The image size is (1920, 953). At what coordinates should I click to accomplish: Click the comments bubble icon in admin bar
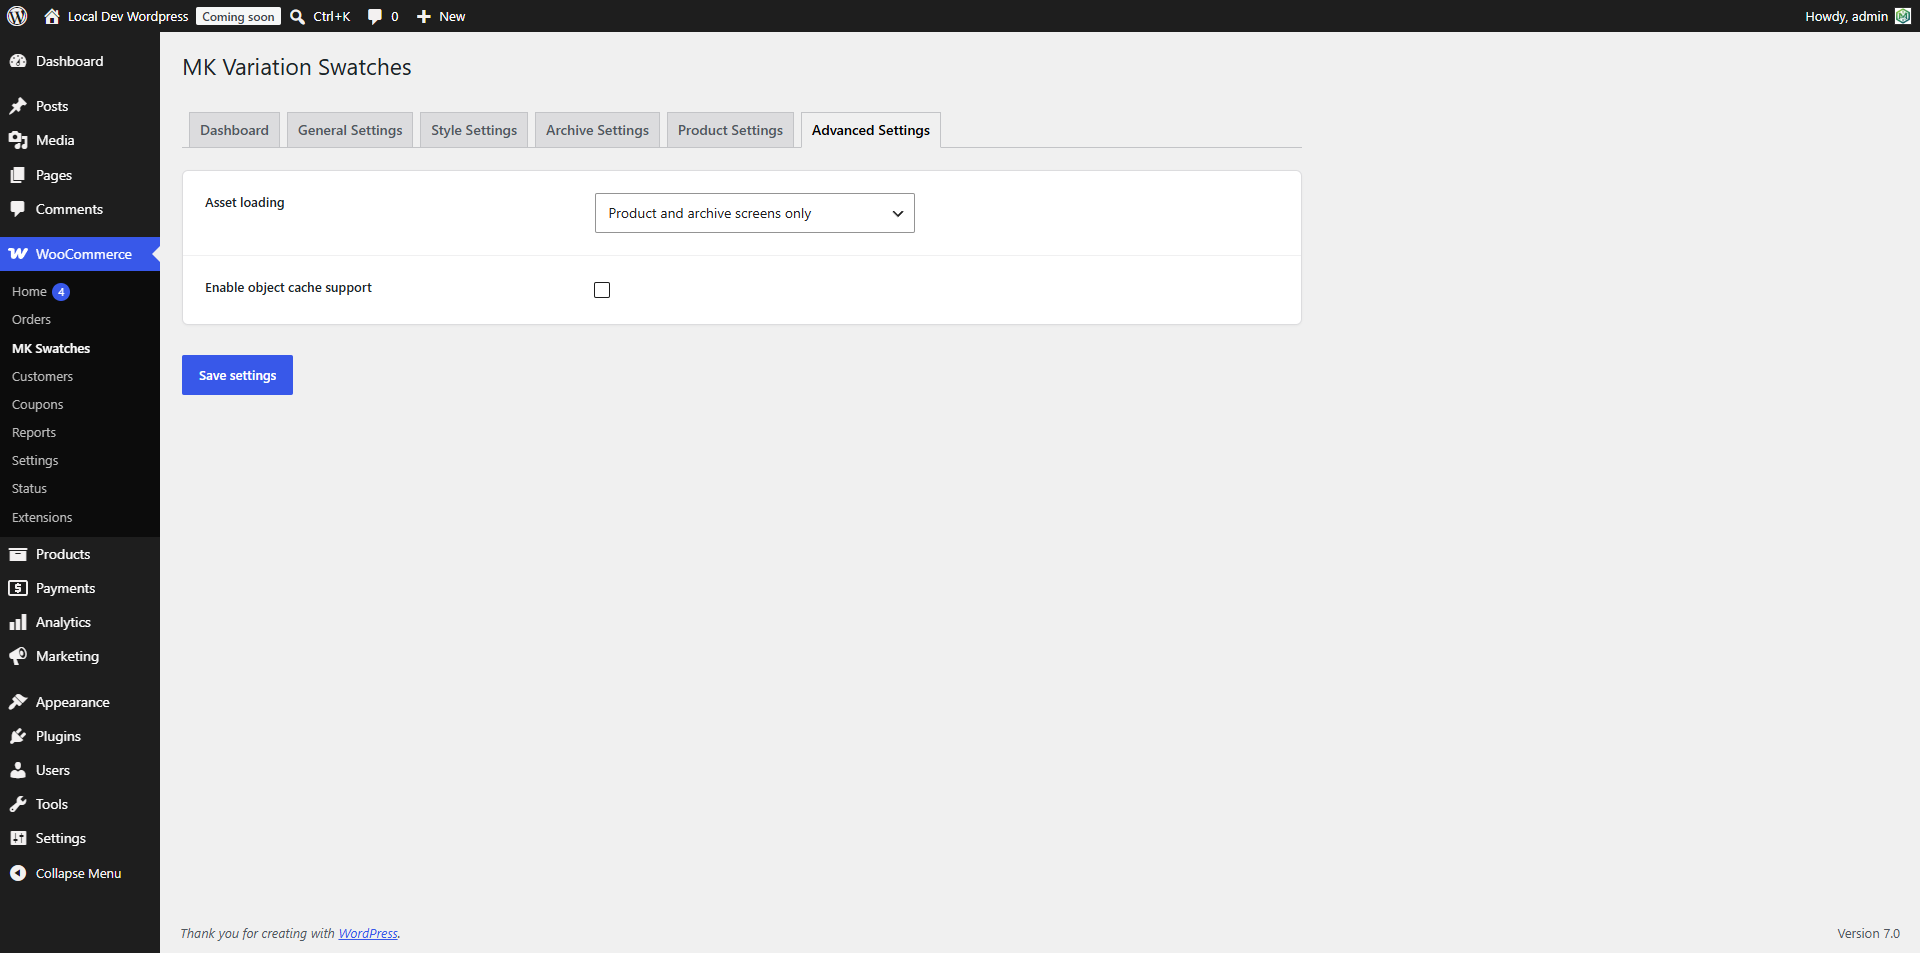pyautogui.click(x=375, y=16)
